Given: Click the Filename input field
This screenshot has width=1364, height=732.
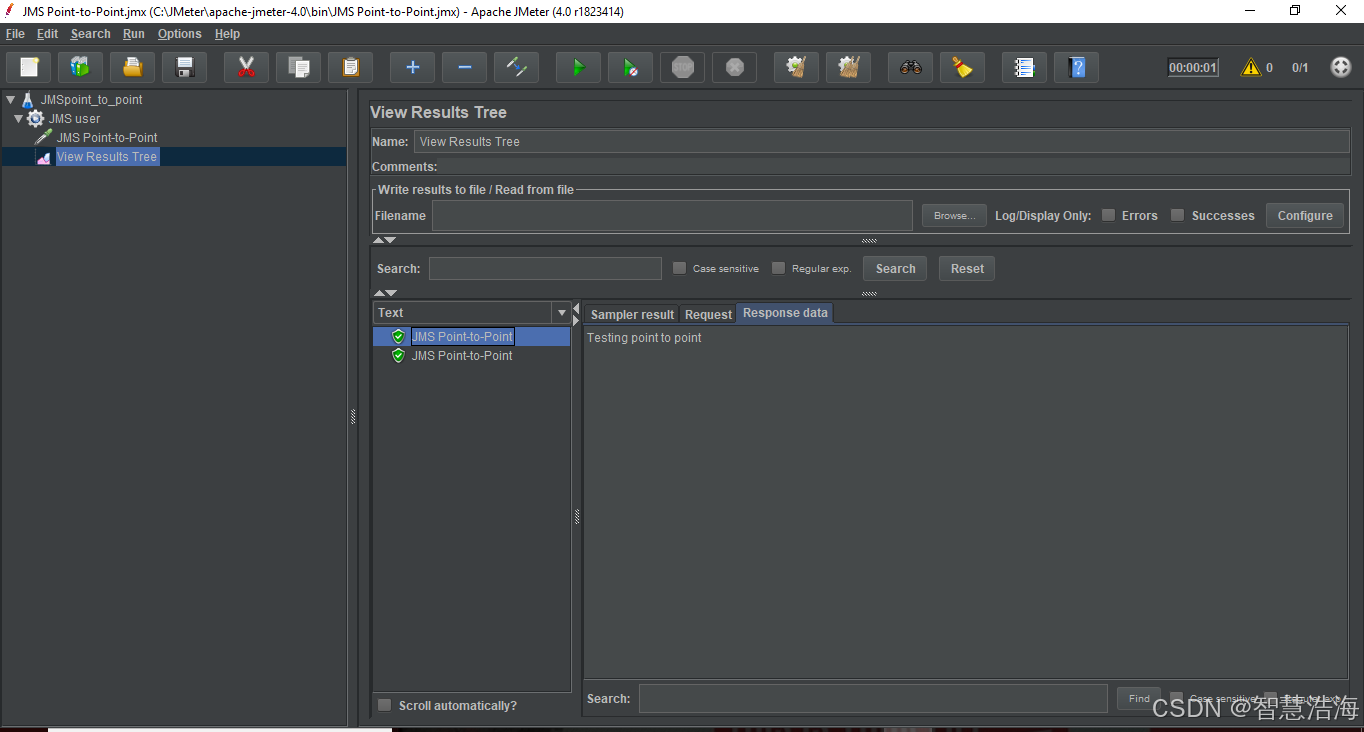Looking at the screenshot, I should [x=672, y=215].
